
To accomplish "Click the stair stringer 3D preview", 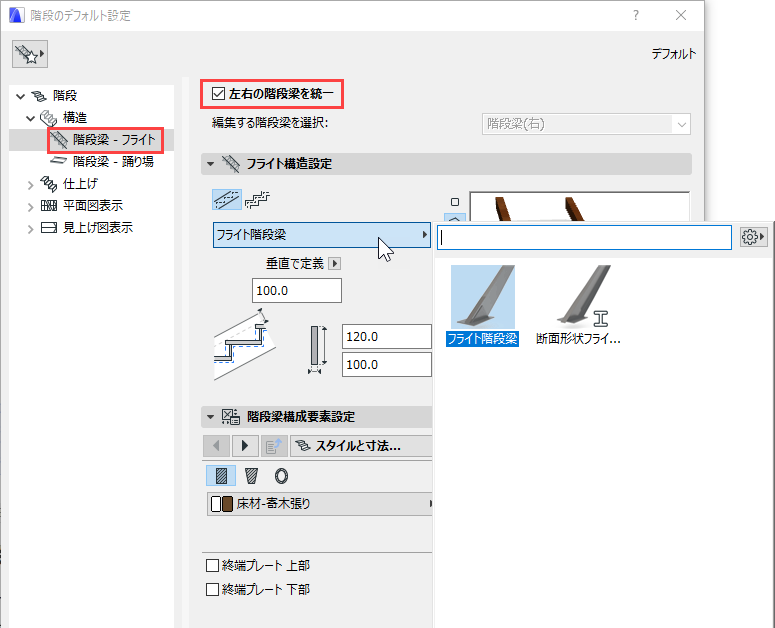I will point(579,207).
